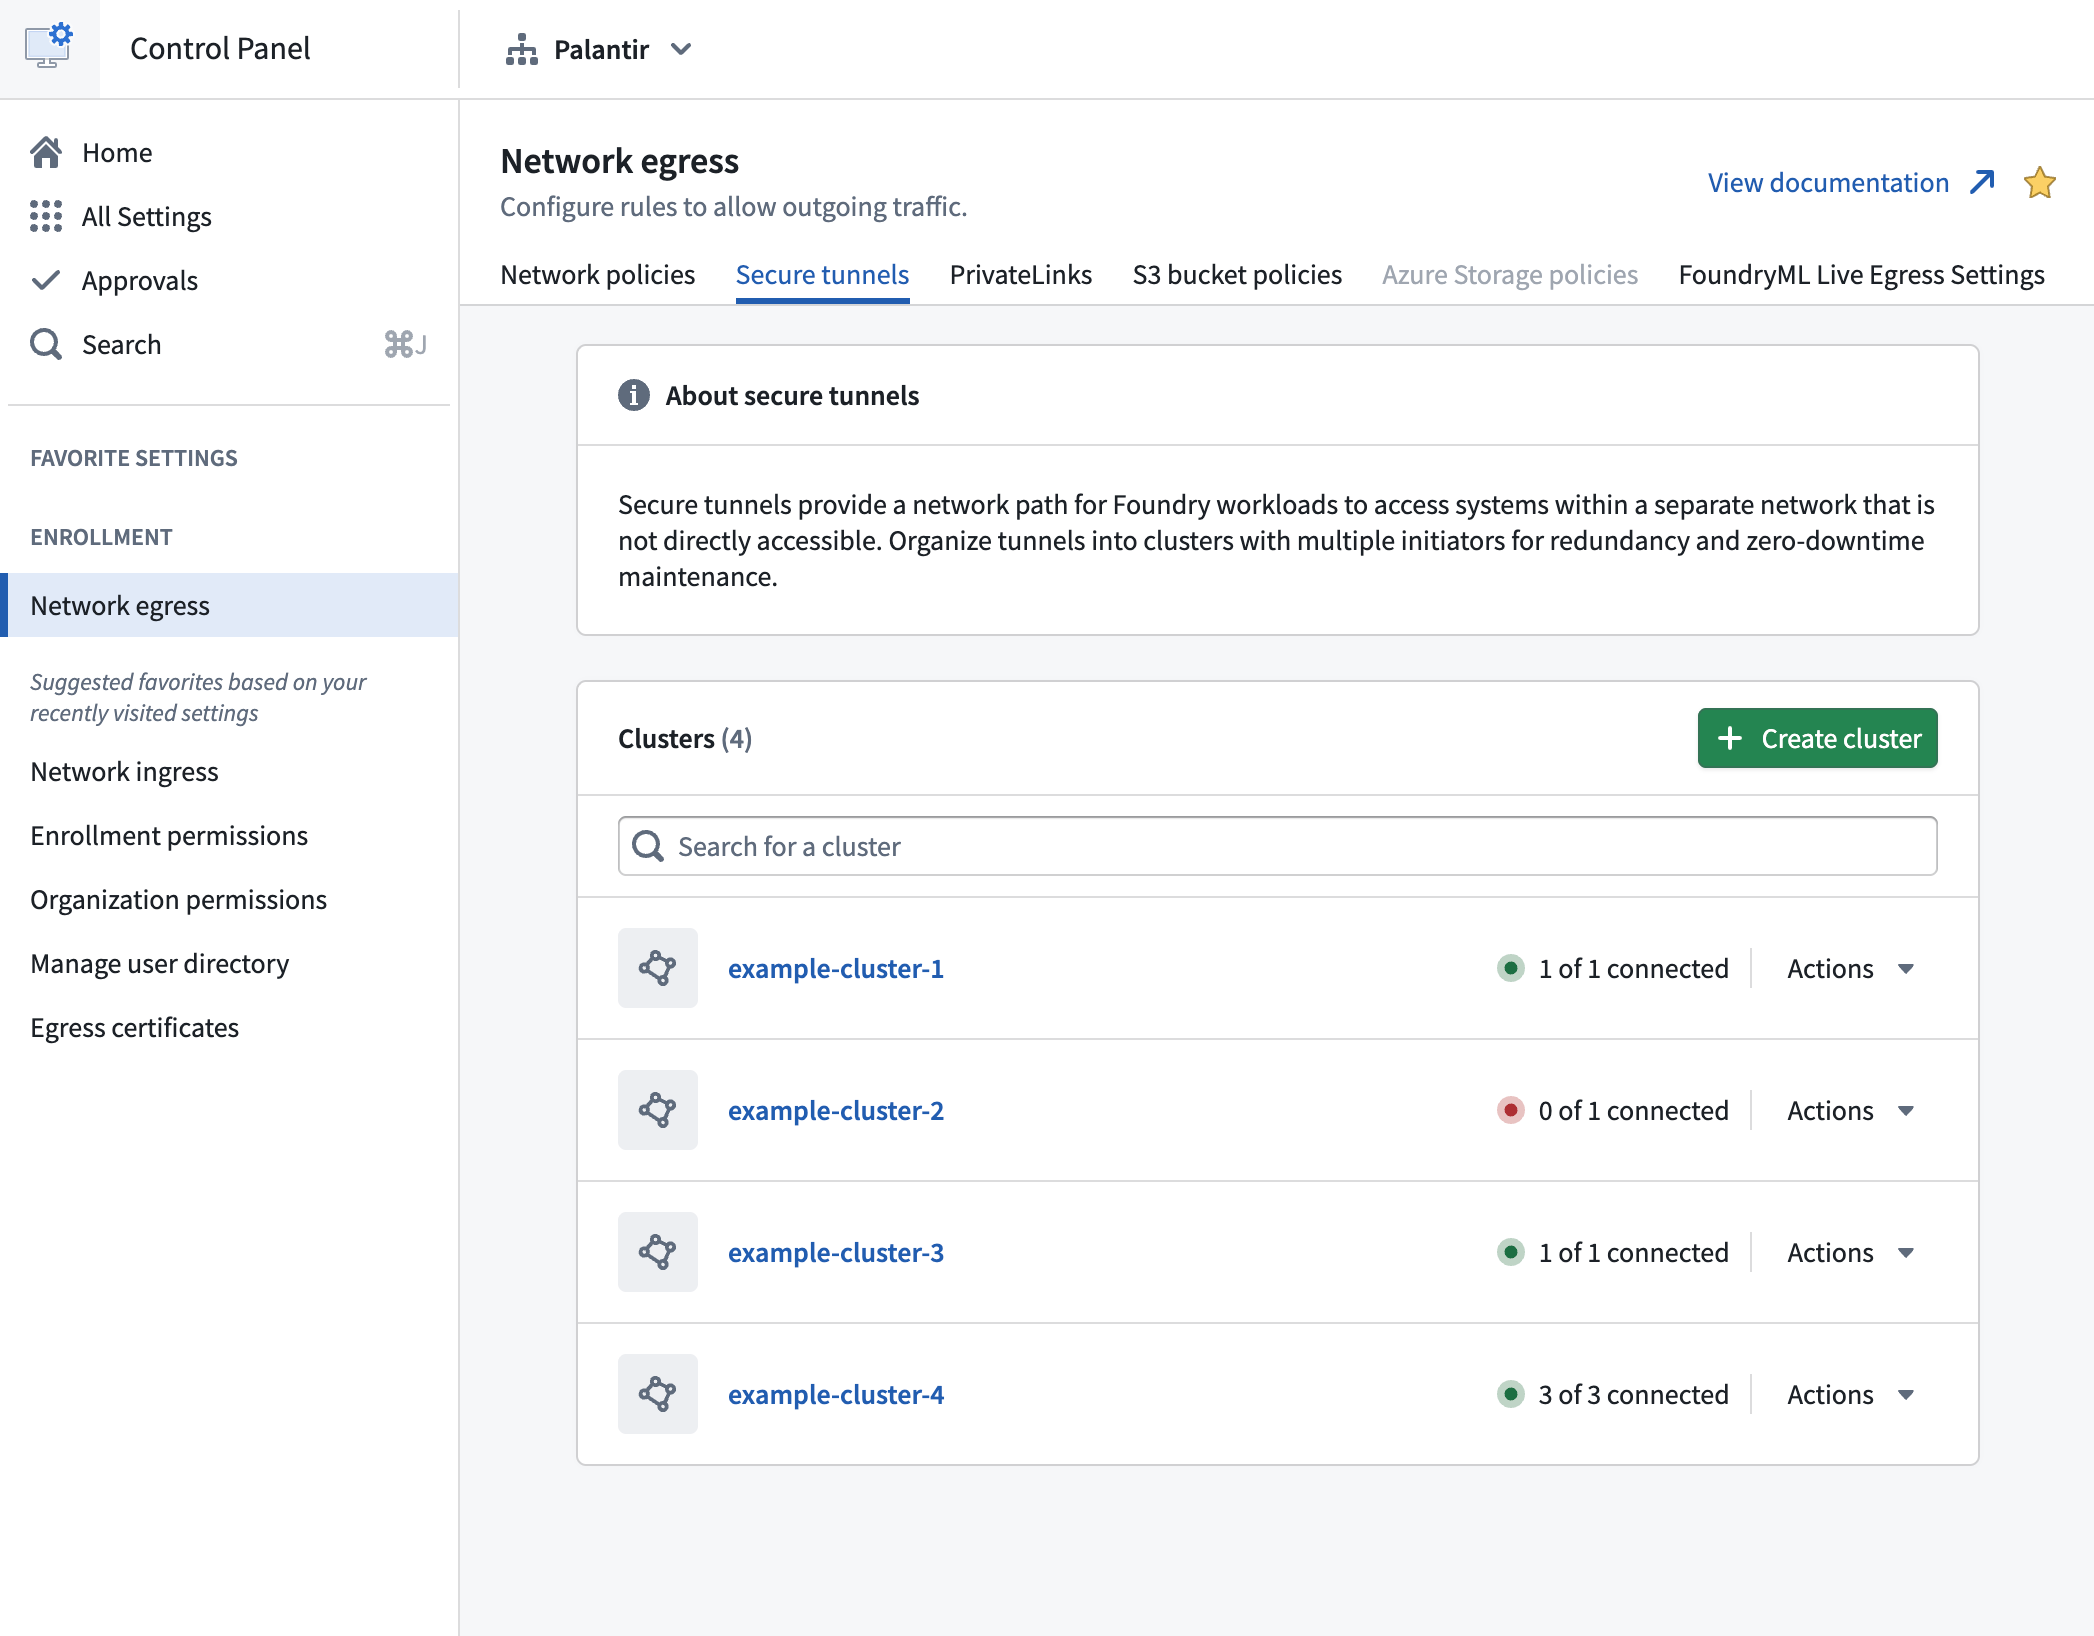This screenshot has width=2094, height=1636.
Task: Switch to the Network policies tab
Action: [598, 274]
